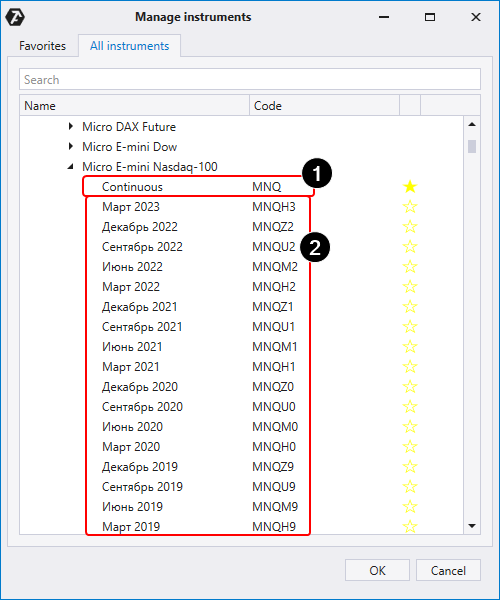The height and width of the screenshot is (600, 500).
Task: Expand the Micro DAX Future node
Action: pyautogui.click(x=70, y=126)
